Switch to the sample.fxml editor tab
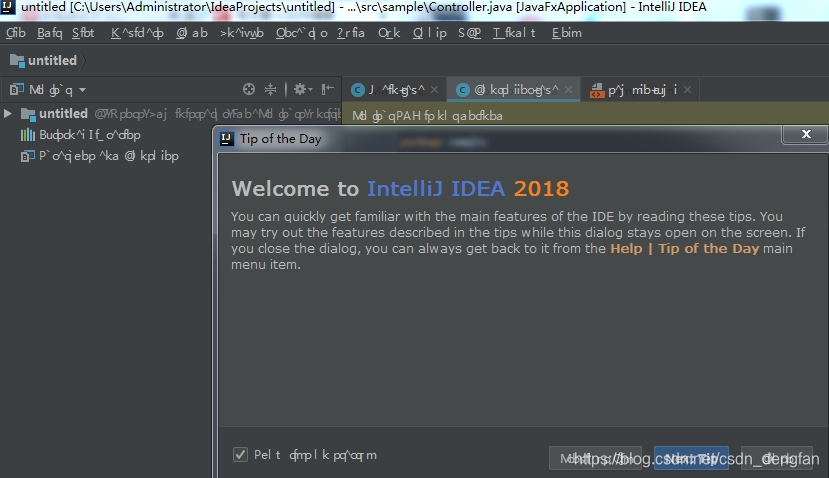This screenshot has height=478, width=829. (x=642, y=90)
